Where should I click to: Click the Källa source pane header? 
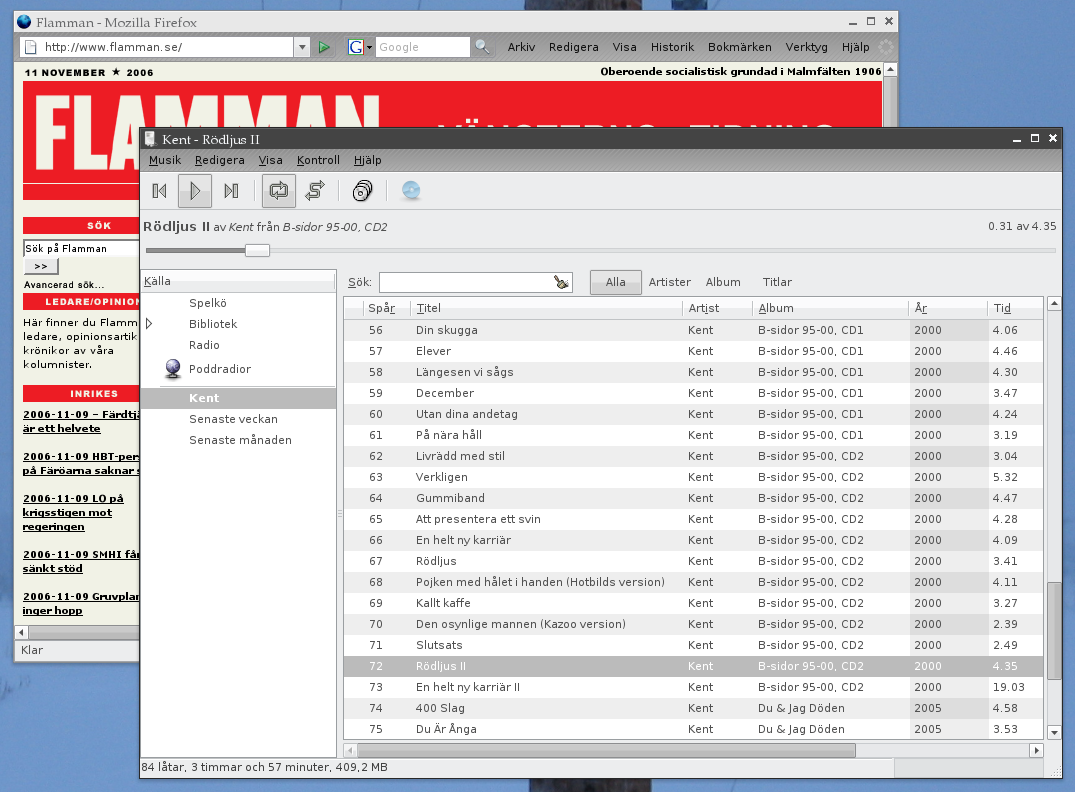(238, 281)
